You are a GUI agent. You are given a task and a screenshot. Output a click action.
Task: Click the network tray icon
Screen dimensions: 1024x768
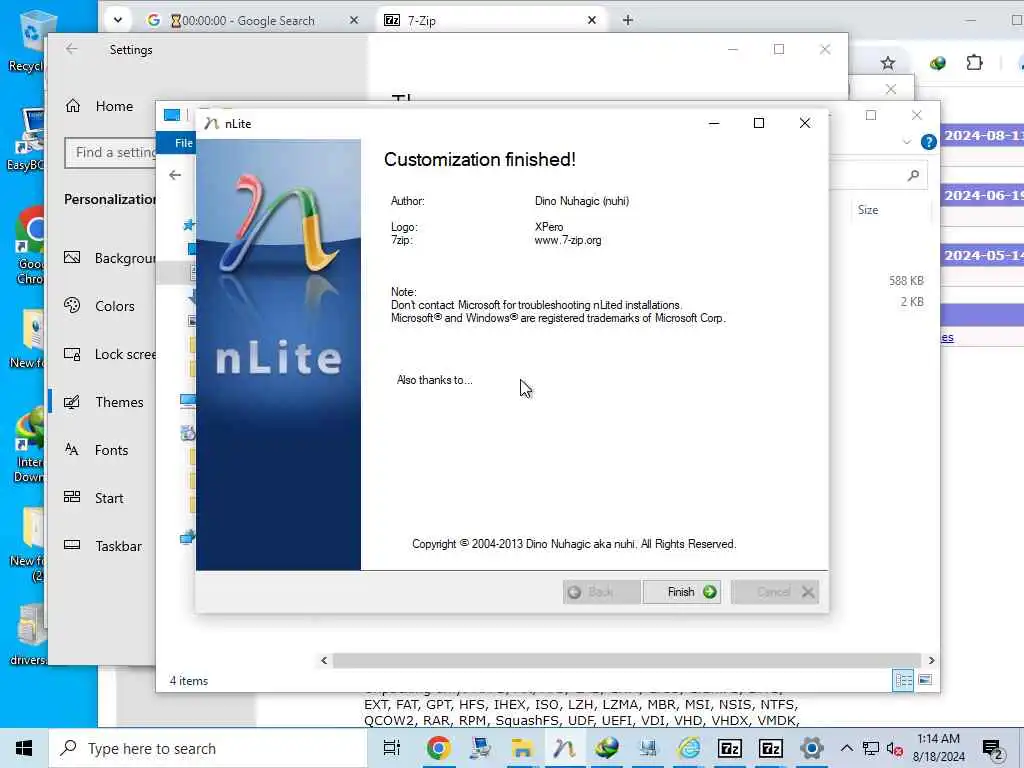pyautogui.click(x=871, y=748)
